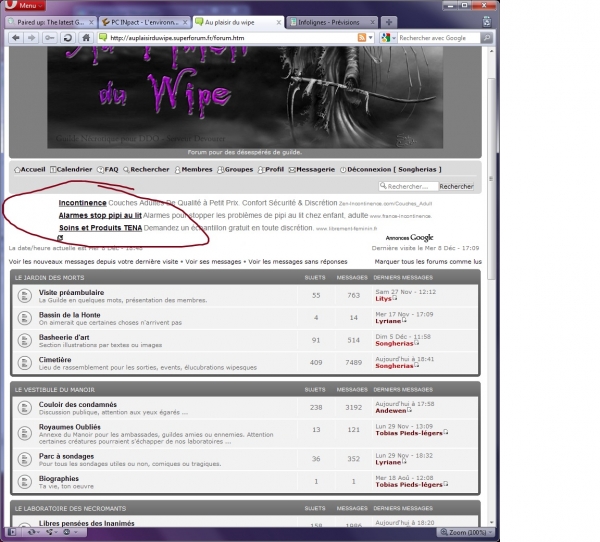The width and height of the screenshot is (600, 542).
Task: Open the password wand key icon
Action: [x=50, y=38]
